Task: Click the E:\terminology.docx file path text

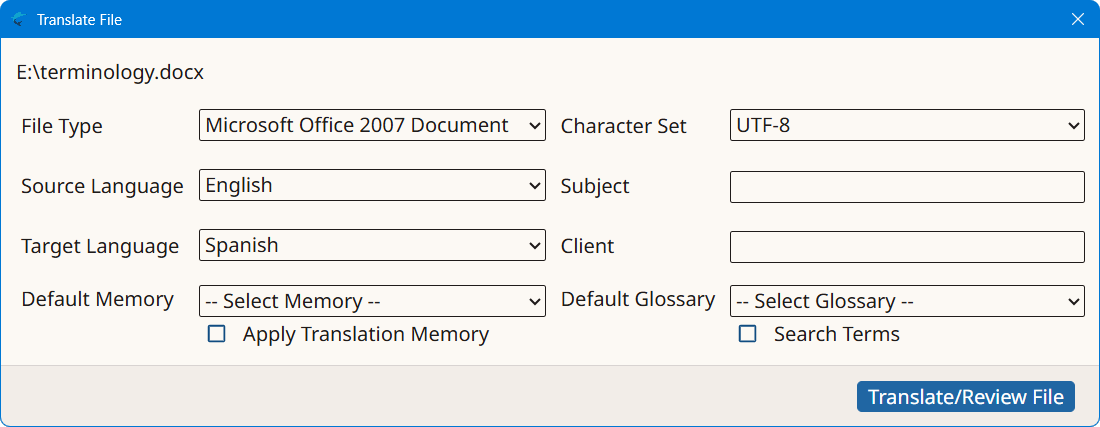Action: pyautogui.click(x=110, y=72)
